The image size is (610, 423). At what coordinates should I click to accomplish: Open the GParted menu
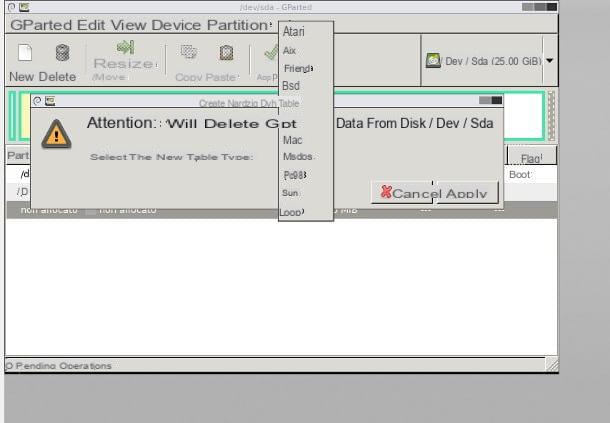coord(41,25)
